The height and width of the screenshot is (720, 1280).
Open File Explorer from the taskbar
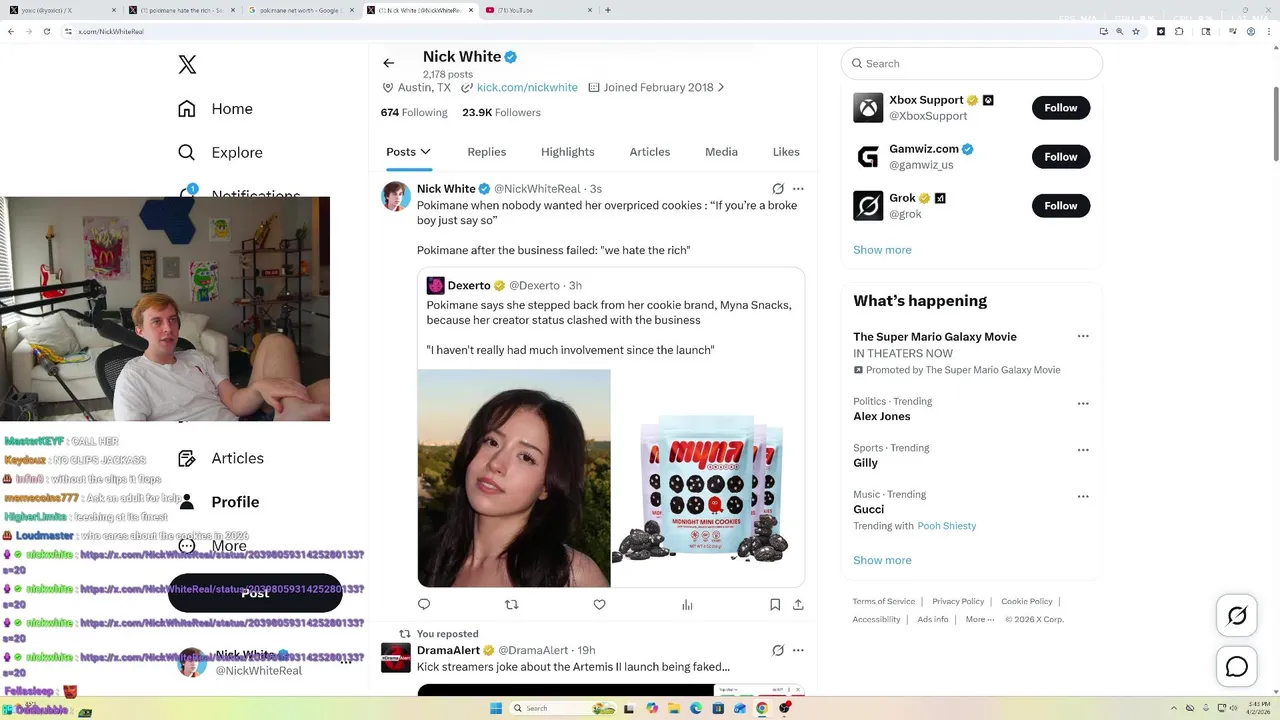[x=675, y=708]
